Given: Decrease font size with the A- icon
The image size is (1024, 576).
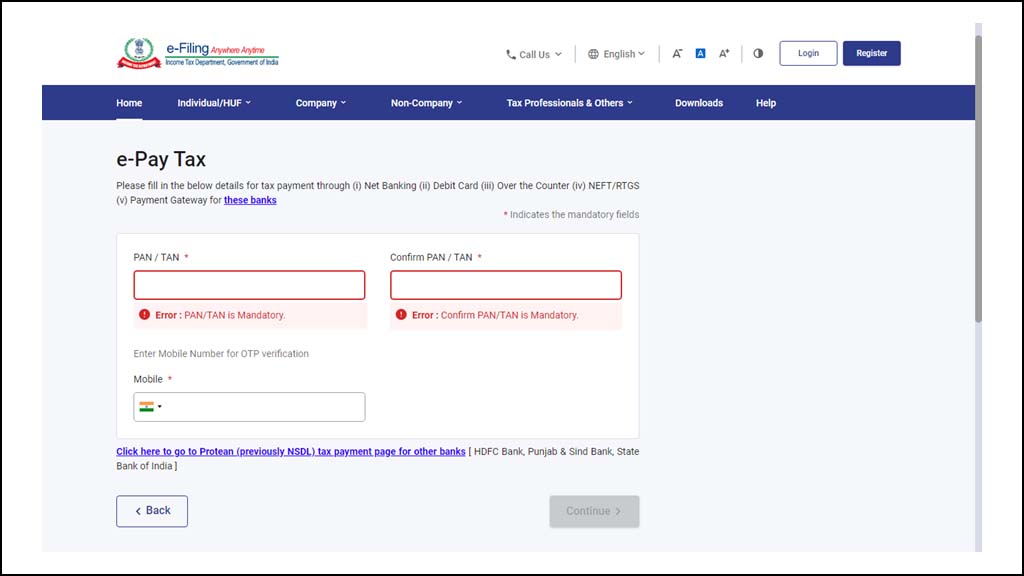Looking at the screenshot, I should (677, 54).
